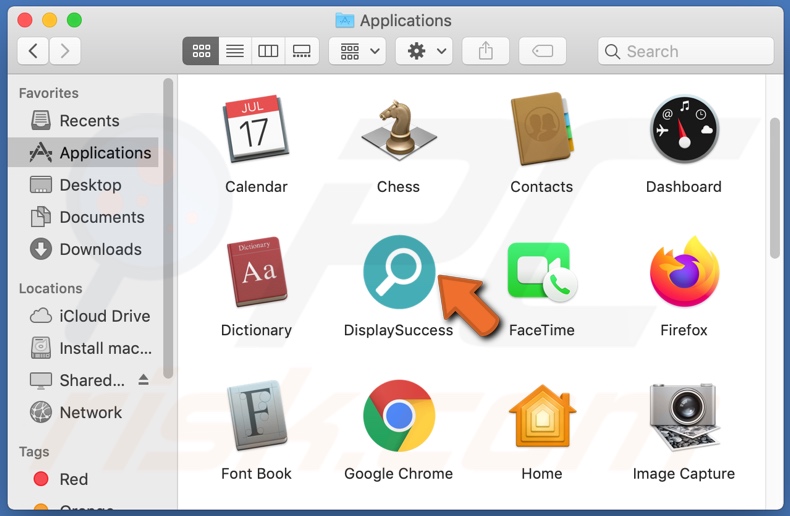Switch to column view mode
The image size is (790, 516).
click(268, 51)
